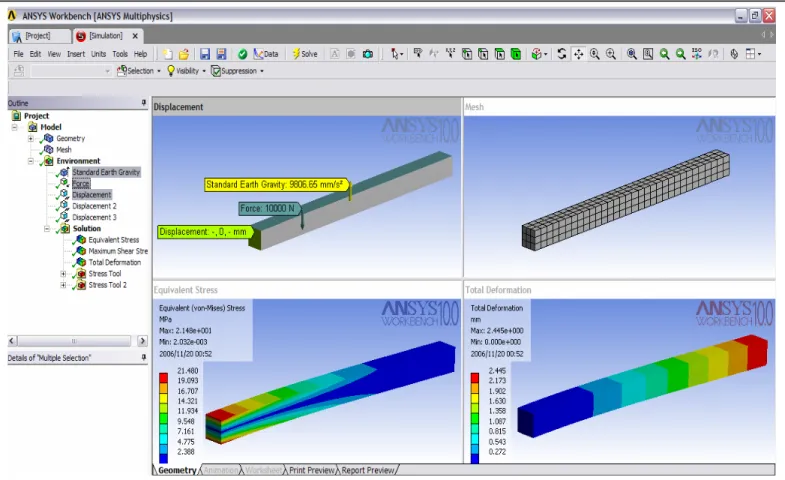
Task: Click the green checkmark toolbar icon
Action: point(242,54)
